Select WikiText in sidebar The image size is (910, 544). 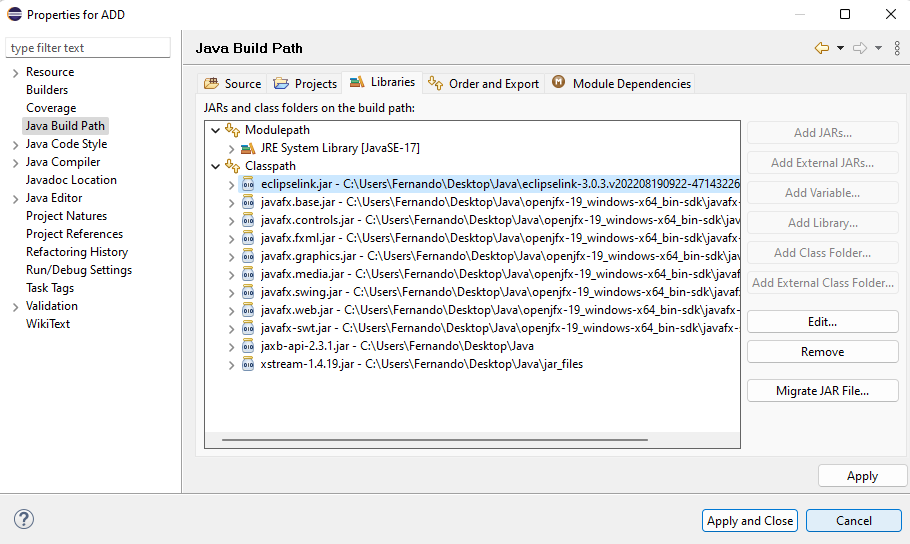tap(48, 324)
